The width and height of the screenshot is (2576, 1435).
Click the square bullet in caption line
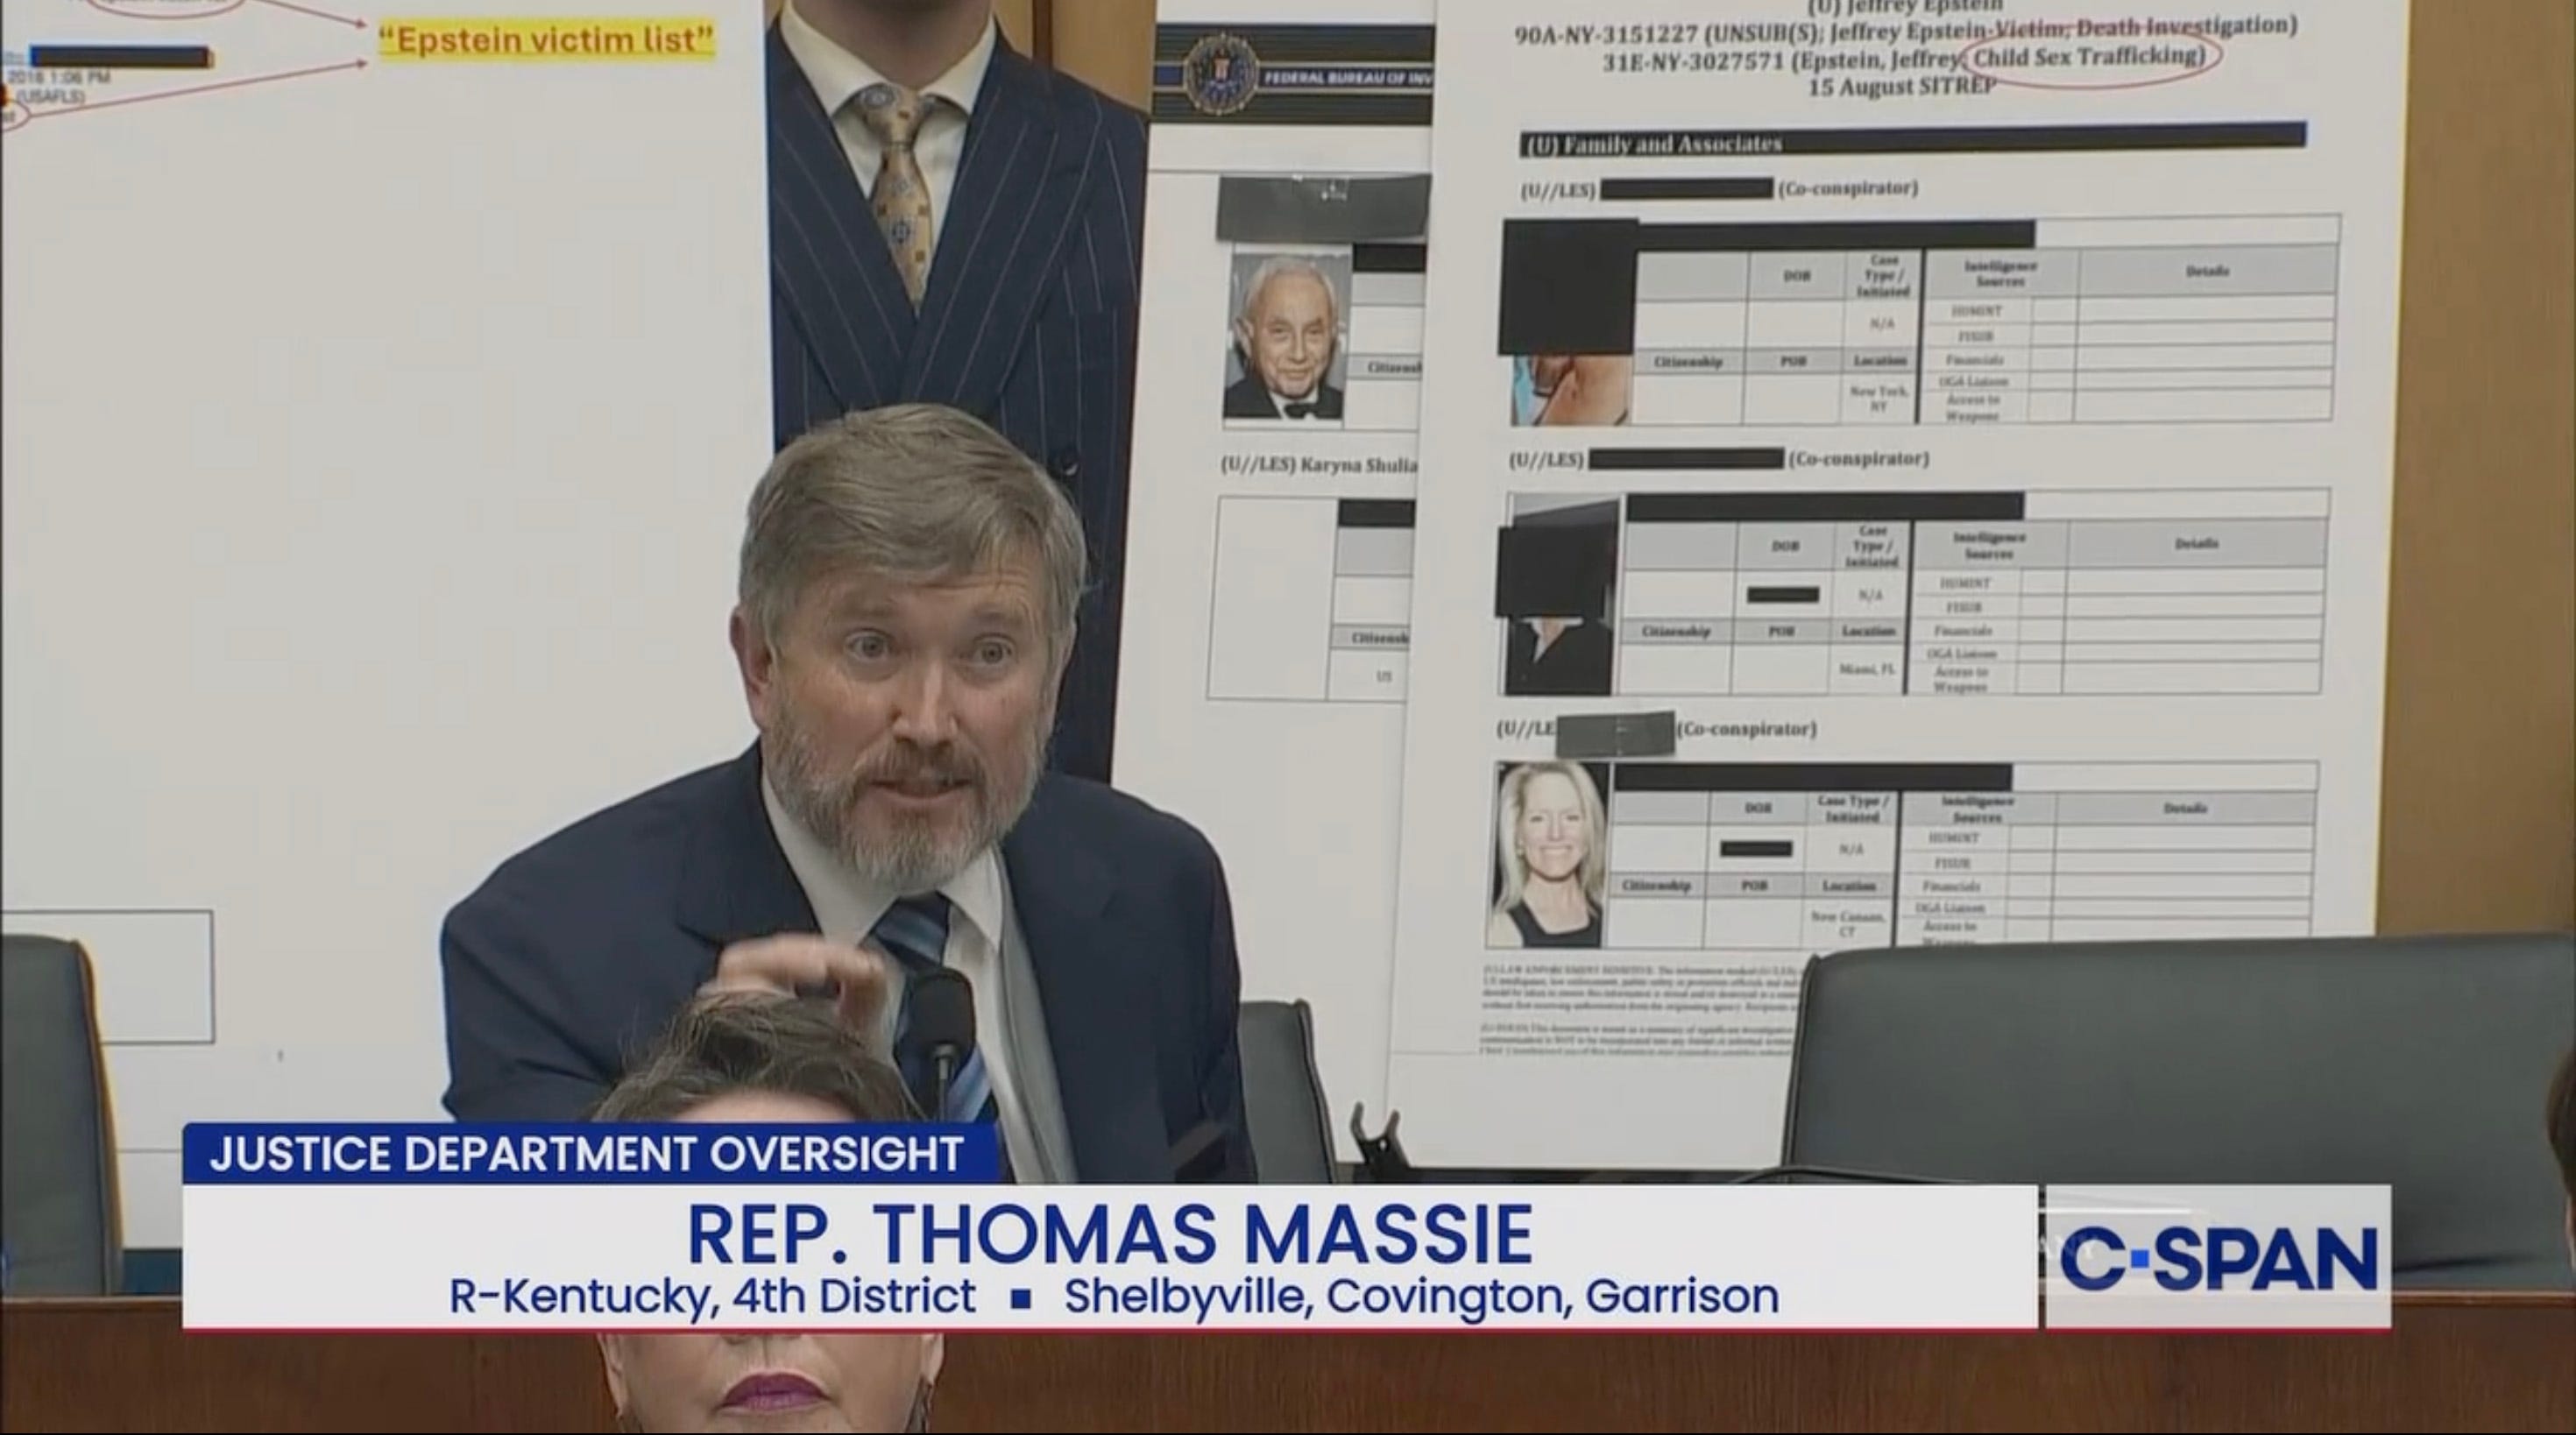coord(1021,1300)
